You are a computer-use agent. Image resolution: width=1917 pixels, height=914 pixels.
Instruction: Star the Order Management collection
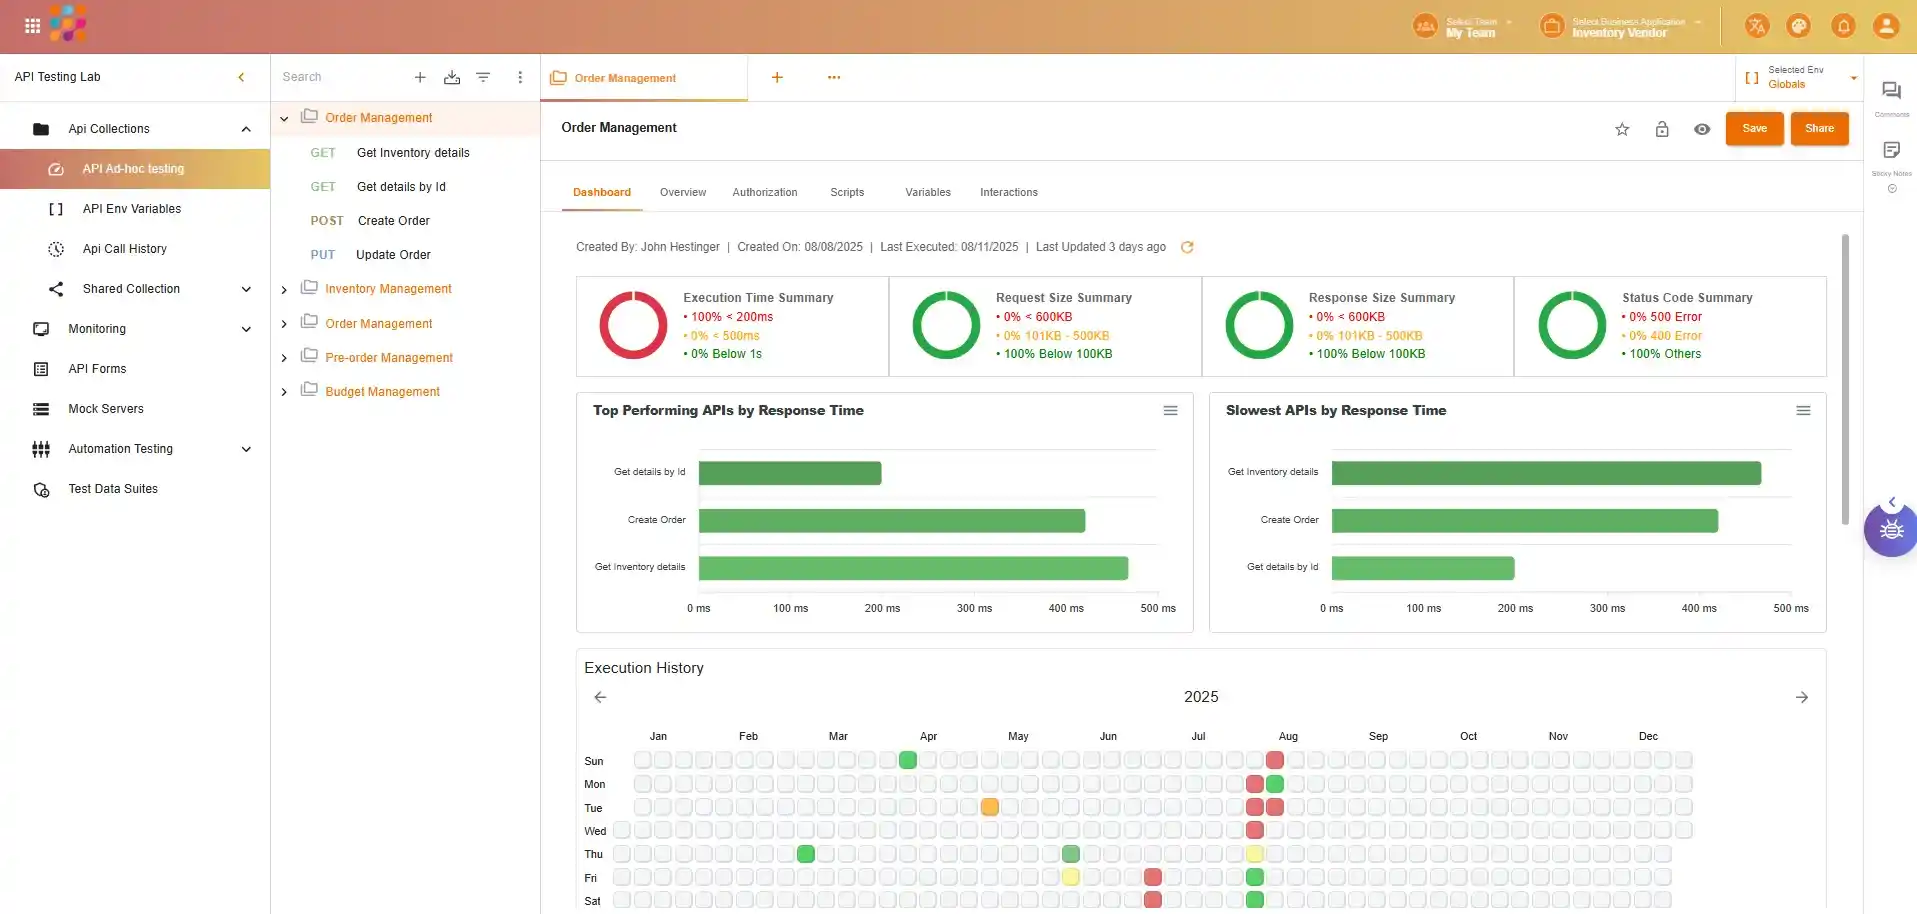pyautogui.click(x=1622, y=129)
